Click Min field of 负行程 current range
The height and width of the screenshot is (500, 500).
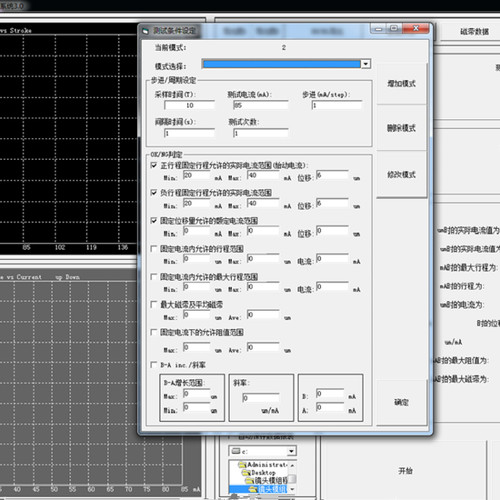(x=197, y=203)
